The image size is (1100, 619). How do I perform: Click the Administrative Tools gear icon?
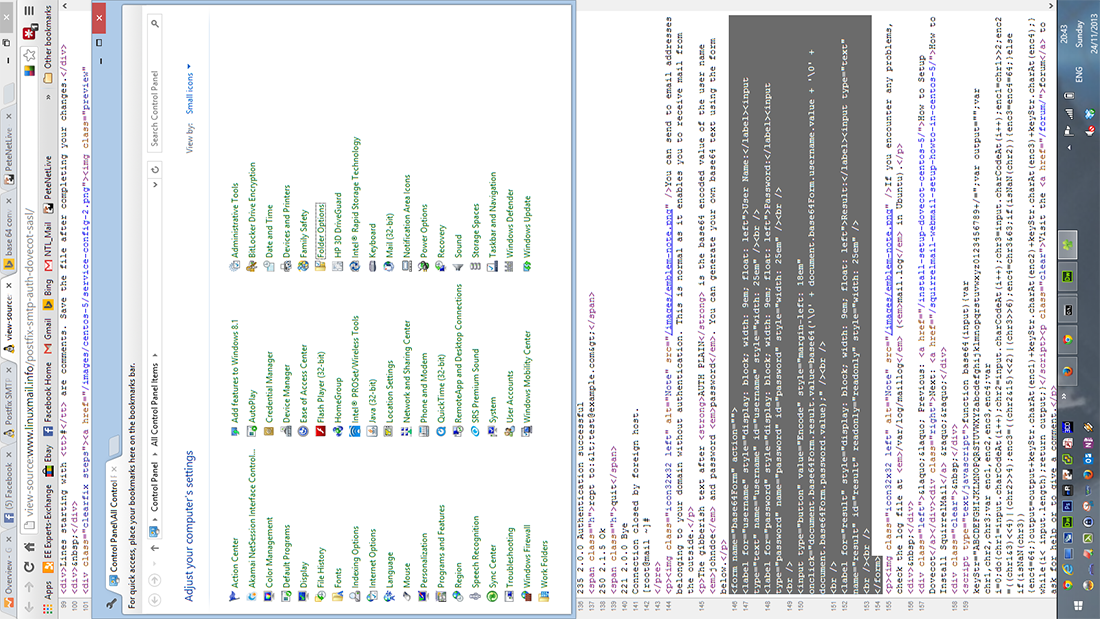(x=234, y=266)
